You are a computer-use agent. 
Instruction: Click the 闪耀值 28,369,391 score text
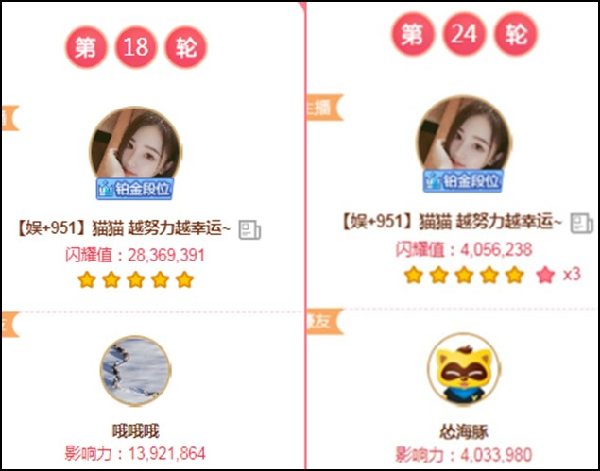[135, 255]
